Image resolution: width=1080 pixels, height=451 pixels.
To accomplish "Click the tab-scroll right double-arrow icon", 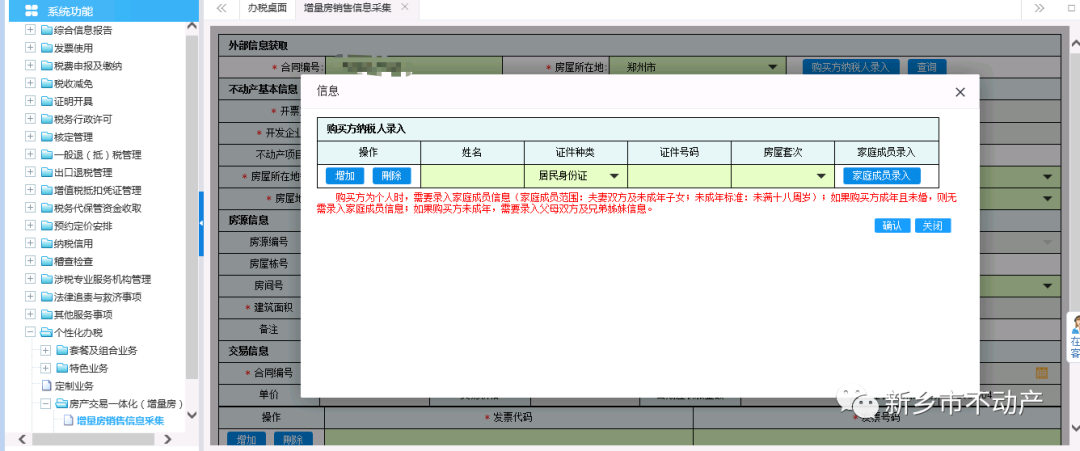I will point(1039,8).
